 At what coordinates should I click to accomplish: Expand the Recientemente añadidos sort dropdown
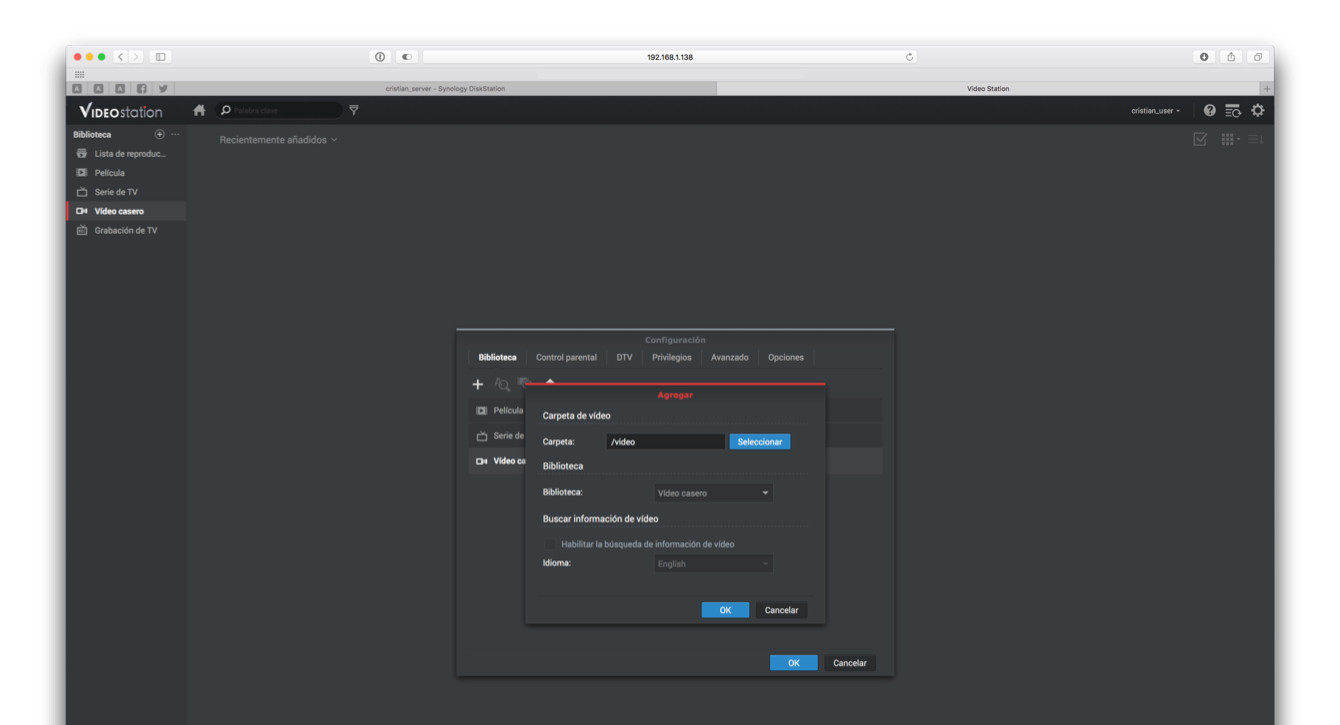(279, 140)
